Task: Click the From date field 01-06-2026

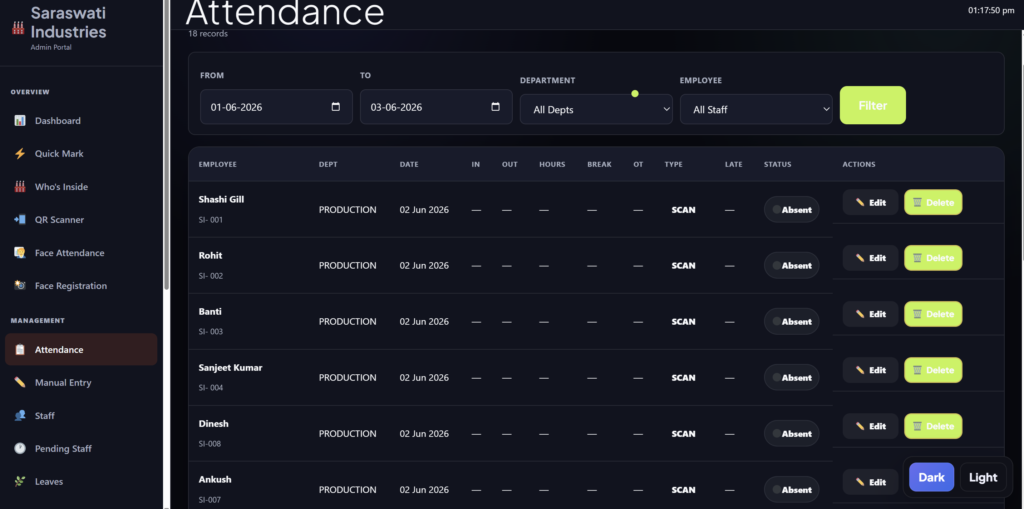Action: [276, 107]
